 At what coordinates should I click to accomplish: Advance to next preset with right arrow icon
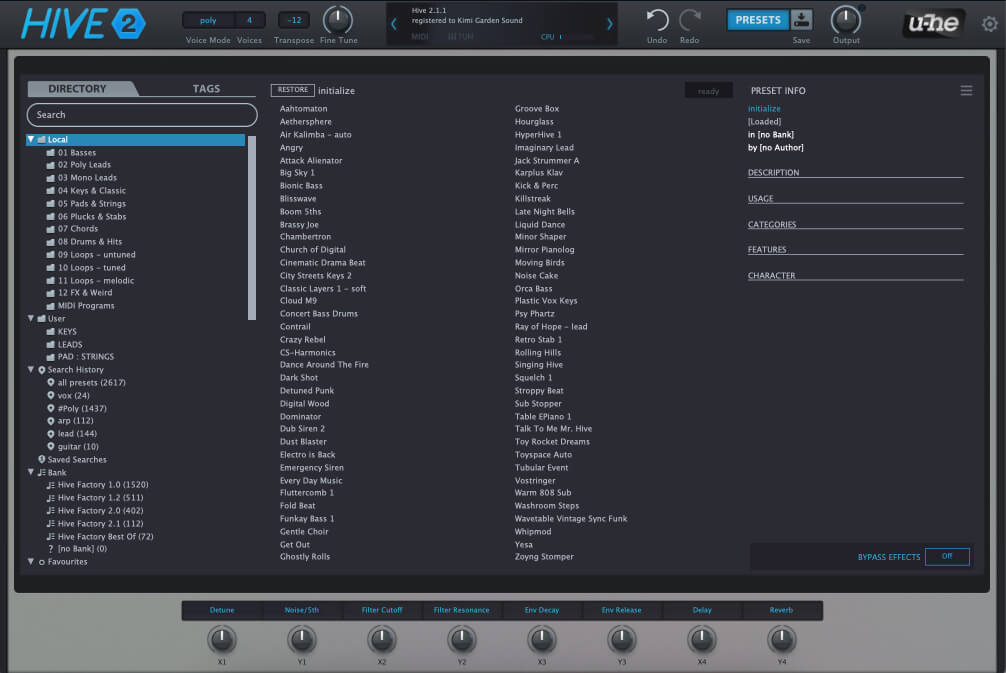click(x=610, y=24)
